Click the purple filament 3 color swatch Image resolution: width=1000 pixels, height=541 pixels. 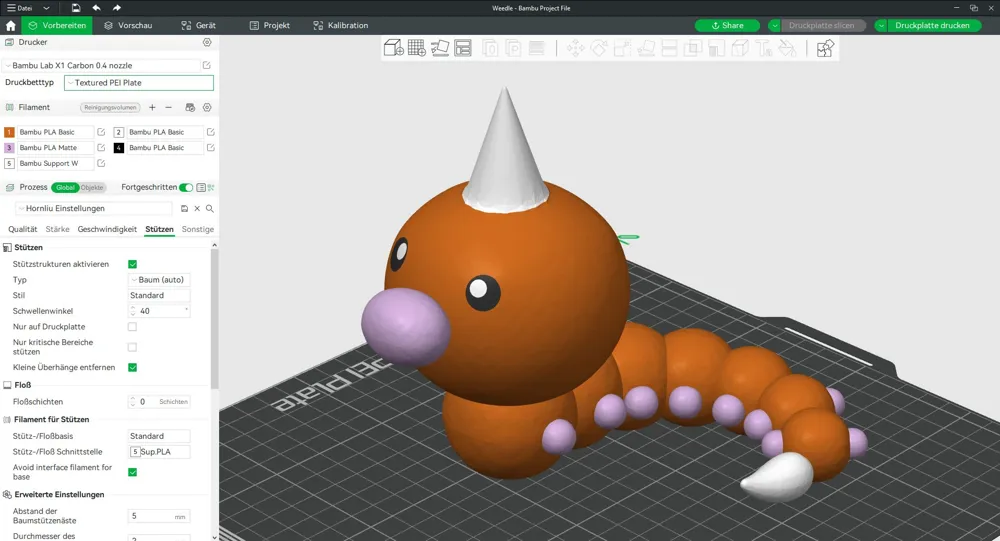point(9,147)
